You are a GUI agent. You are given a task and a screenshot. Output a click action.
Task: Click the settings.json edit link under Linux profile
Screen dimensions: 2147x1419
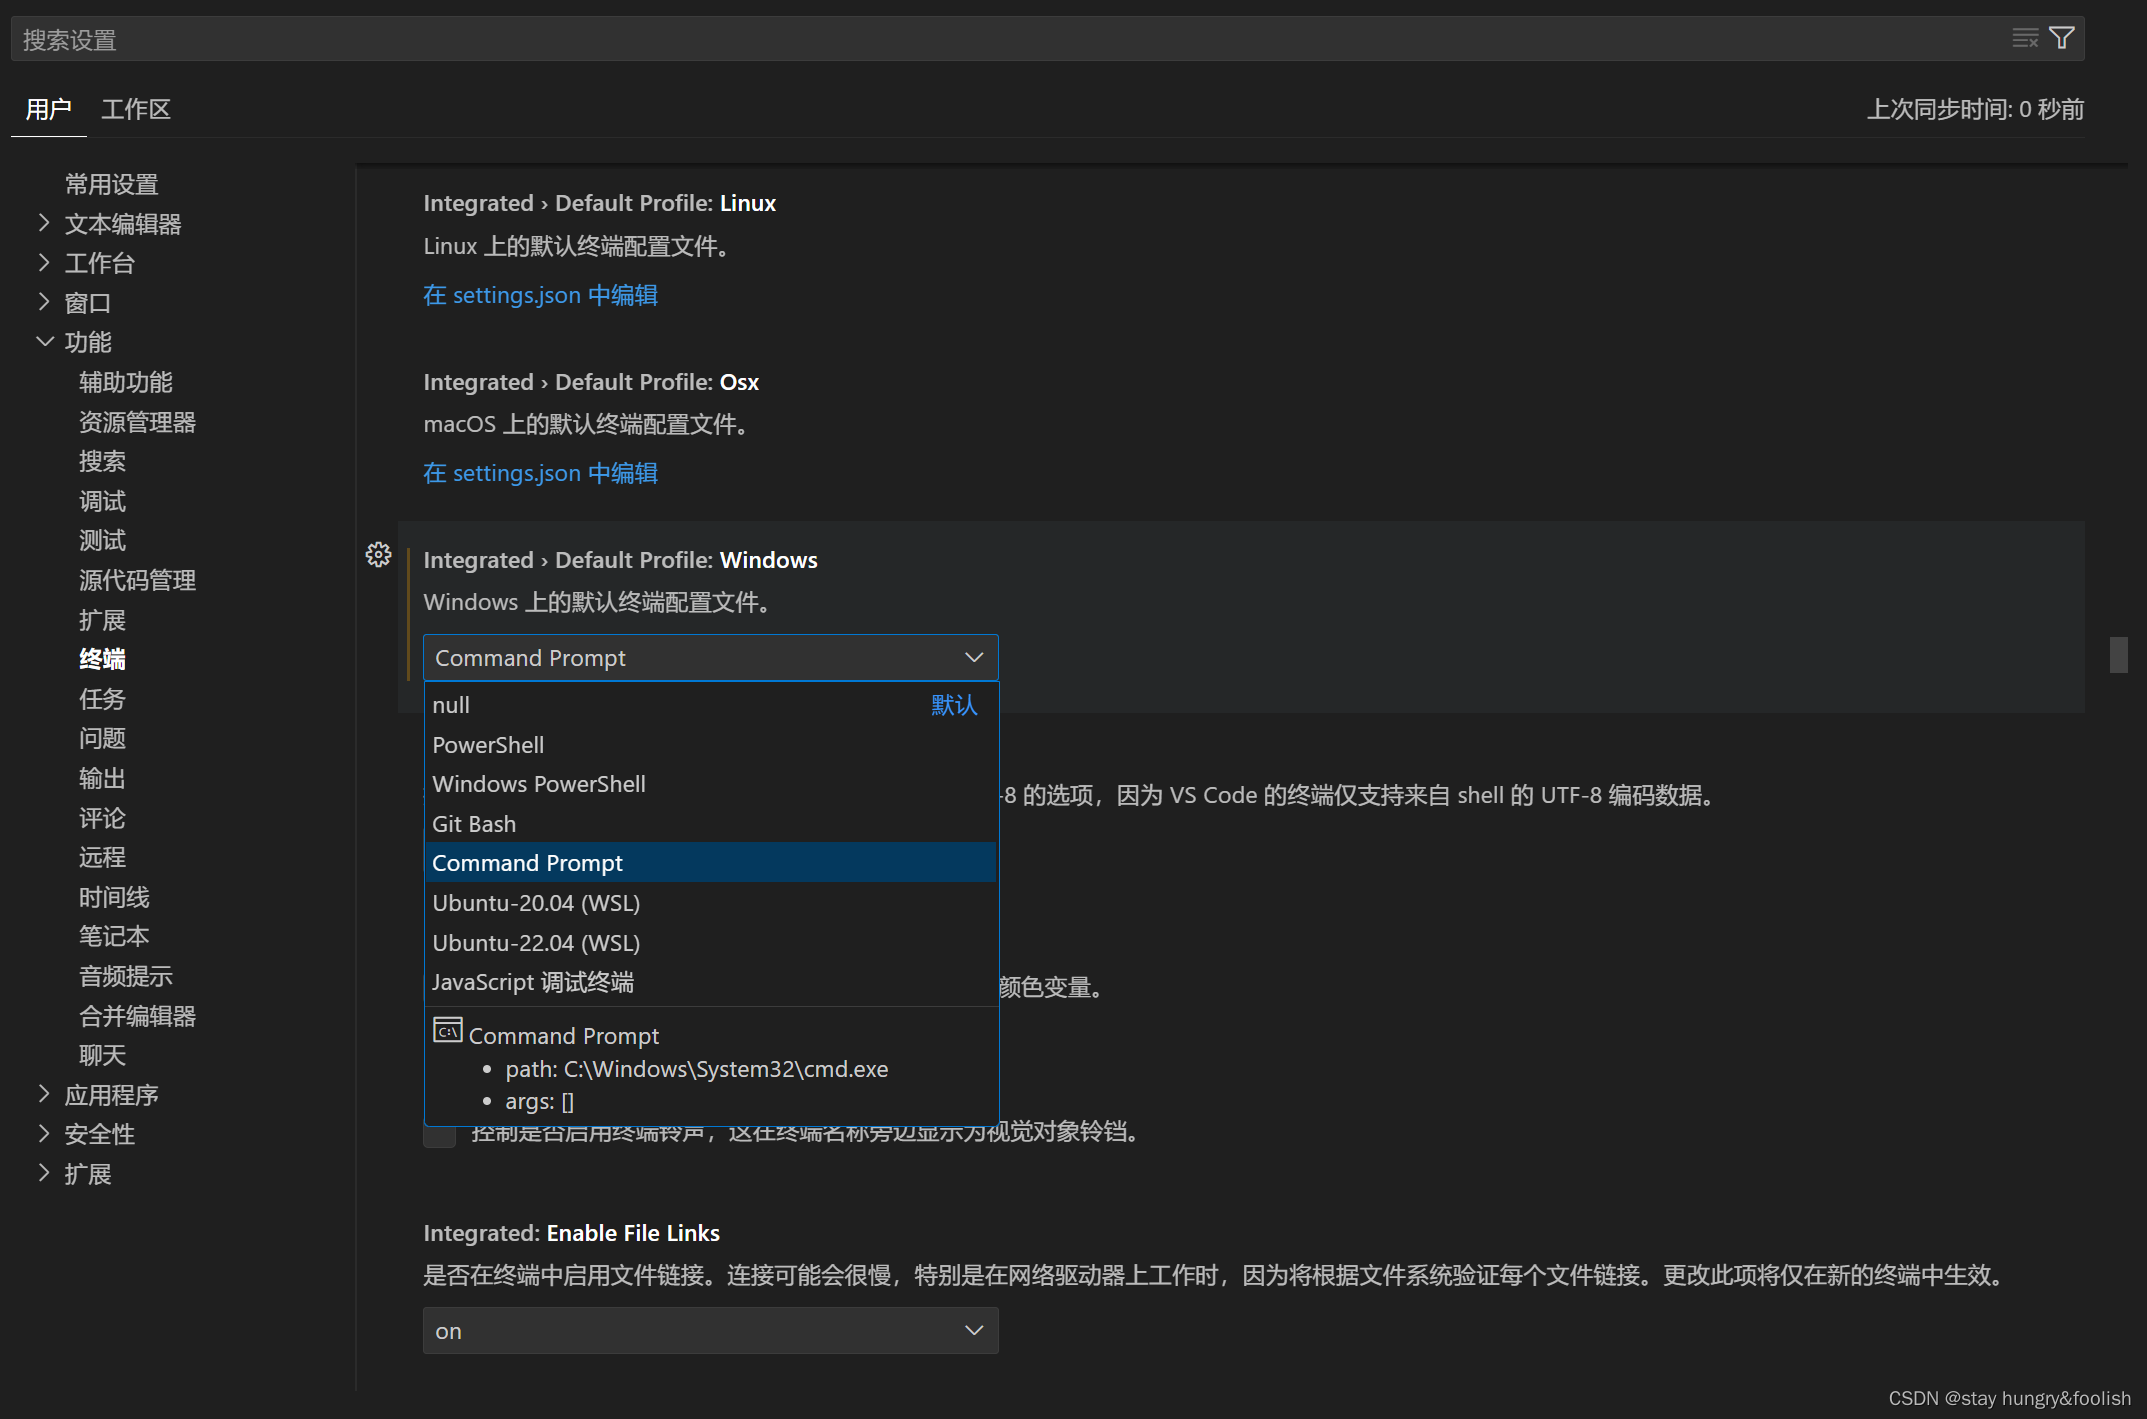tap(540, 295)
